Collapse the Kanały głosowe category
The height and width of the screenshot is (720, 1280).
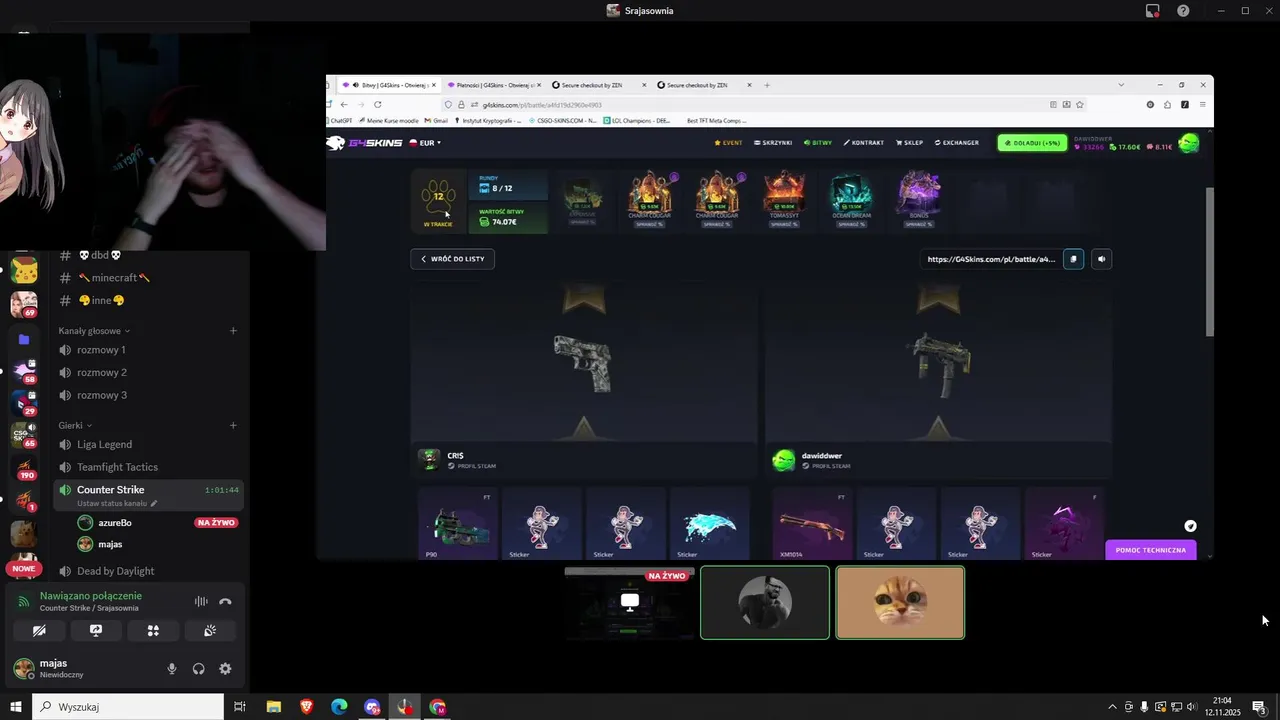[94, 331]
